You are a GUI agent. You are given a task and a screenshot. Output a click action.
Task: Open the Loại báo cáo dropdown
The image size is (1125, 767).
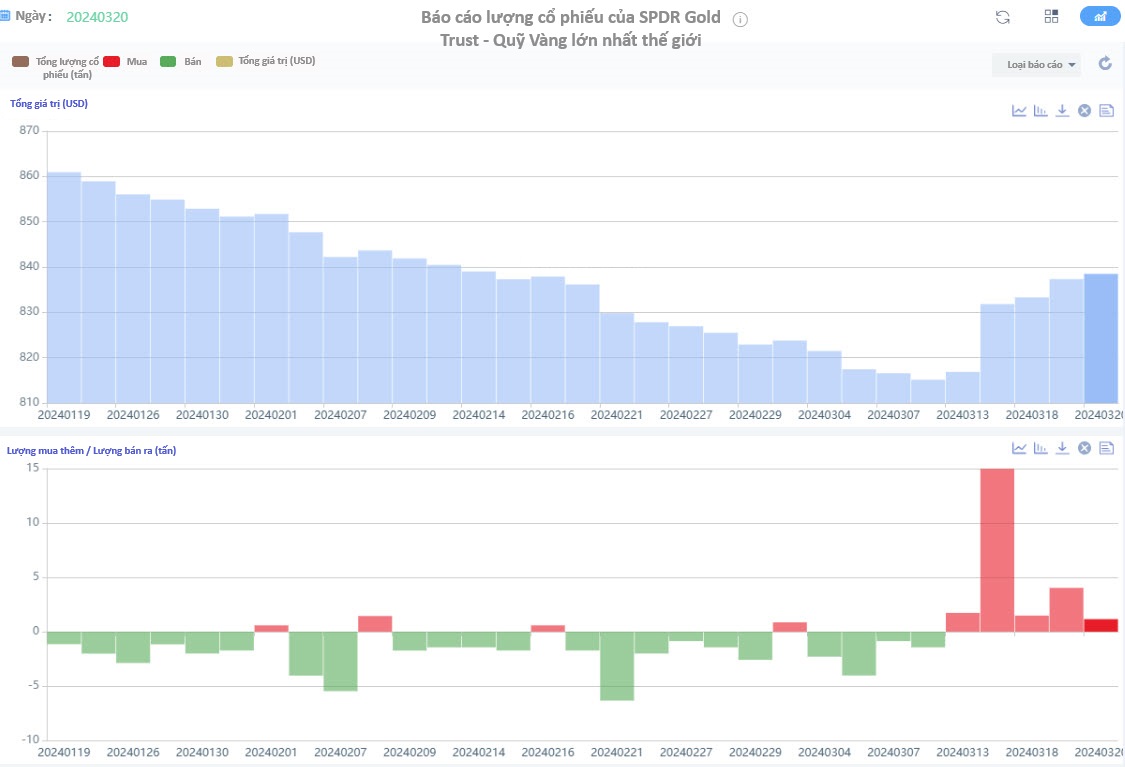[1037, 65]
